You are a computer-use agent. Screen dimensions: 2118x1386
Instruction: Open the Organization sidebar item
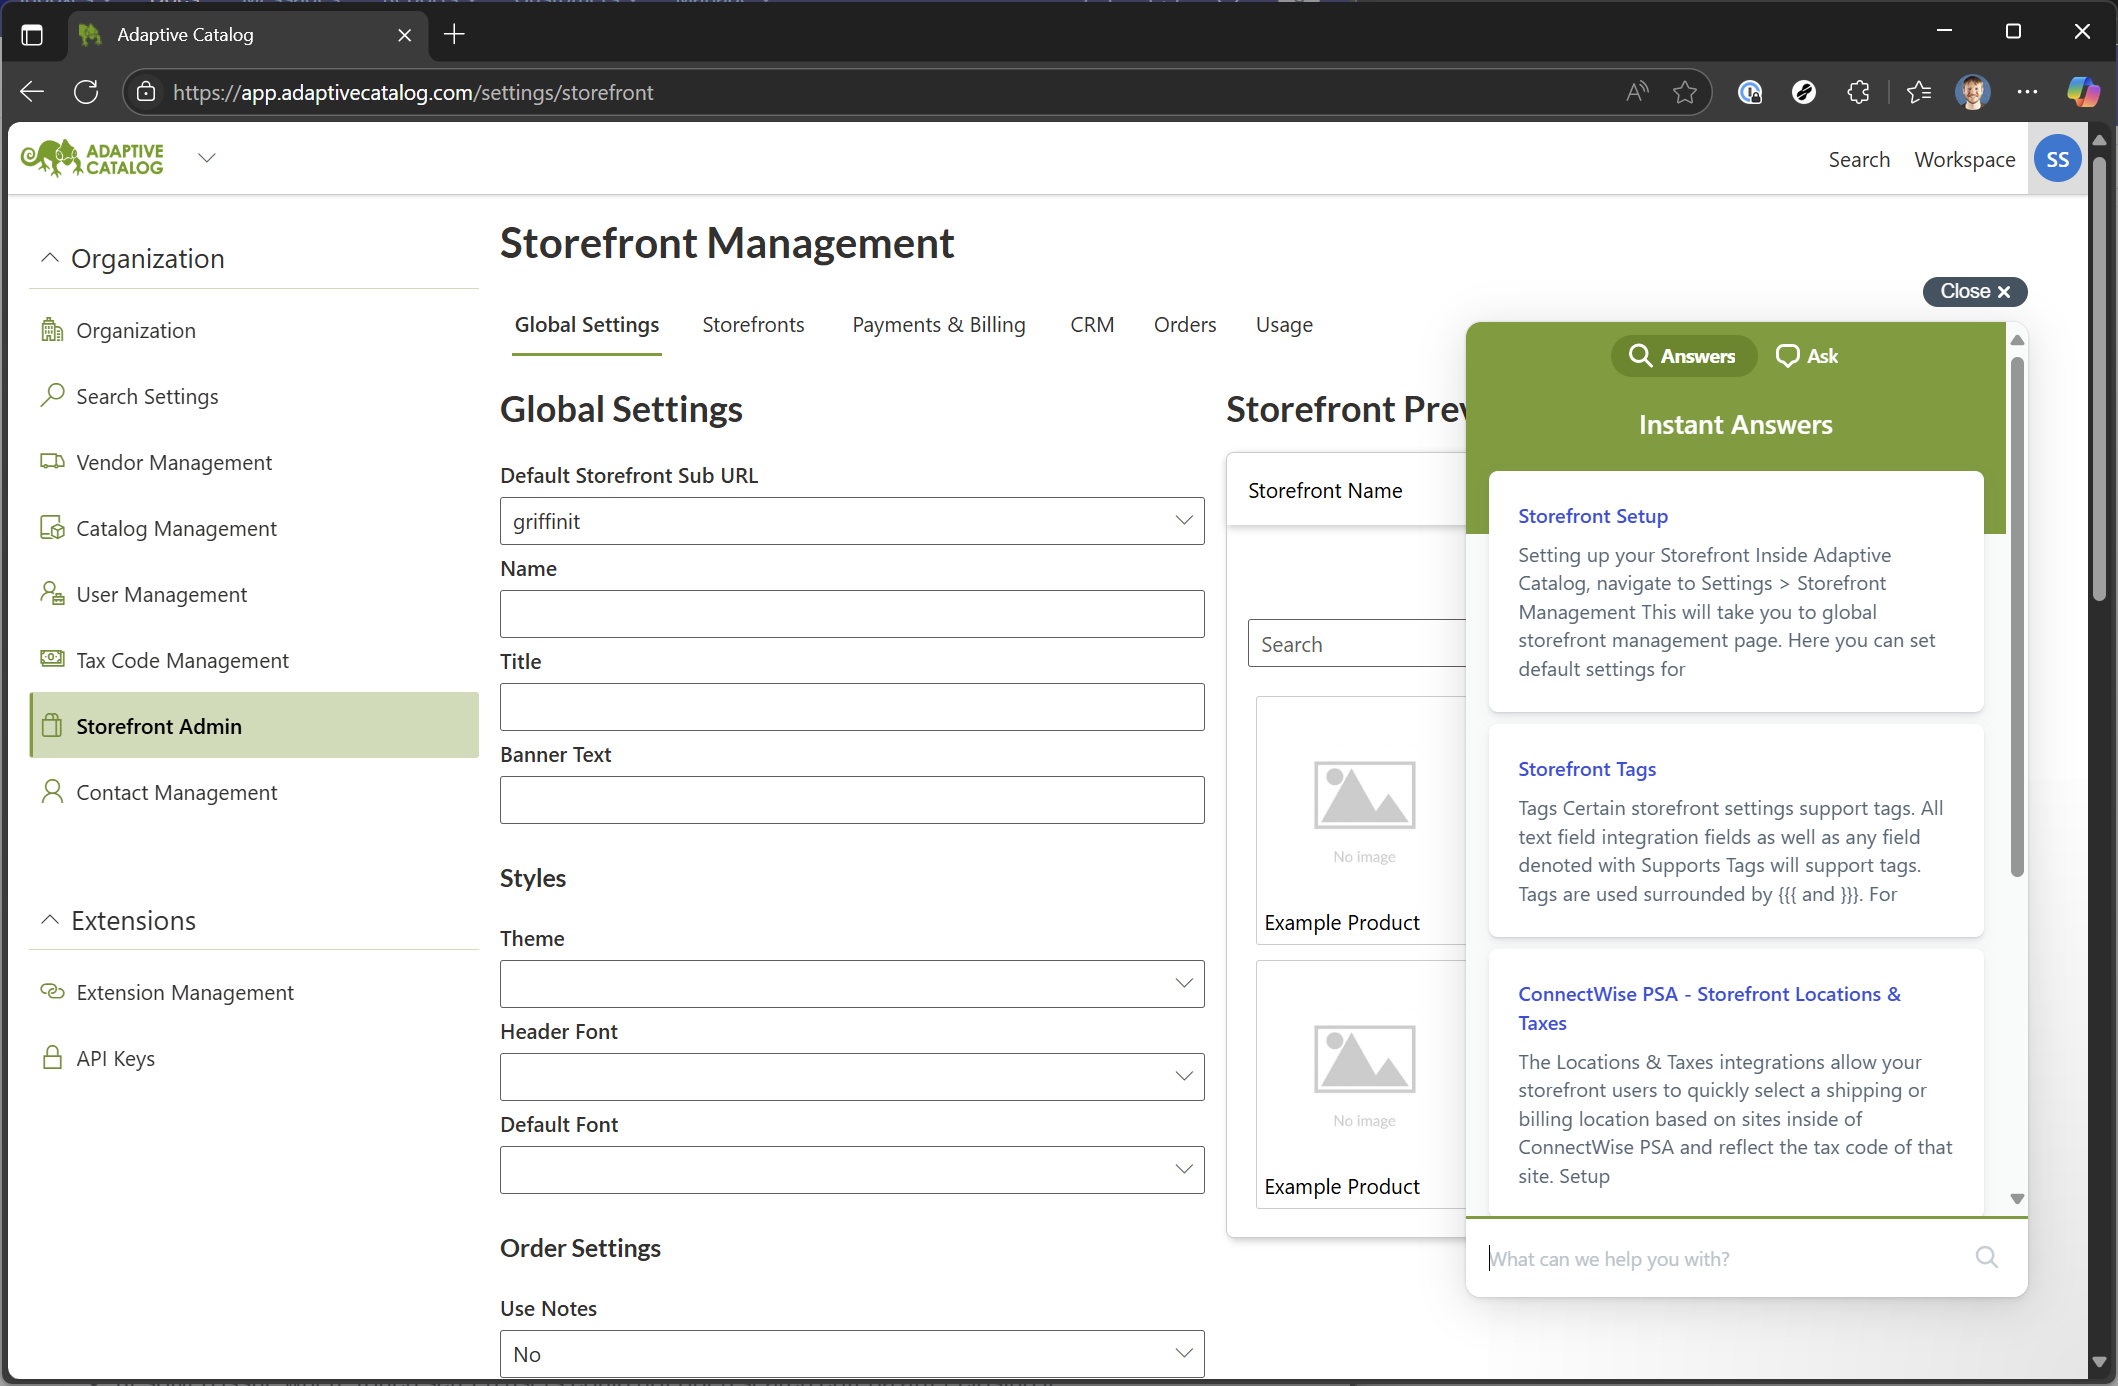point(136,330)
